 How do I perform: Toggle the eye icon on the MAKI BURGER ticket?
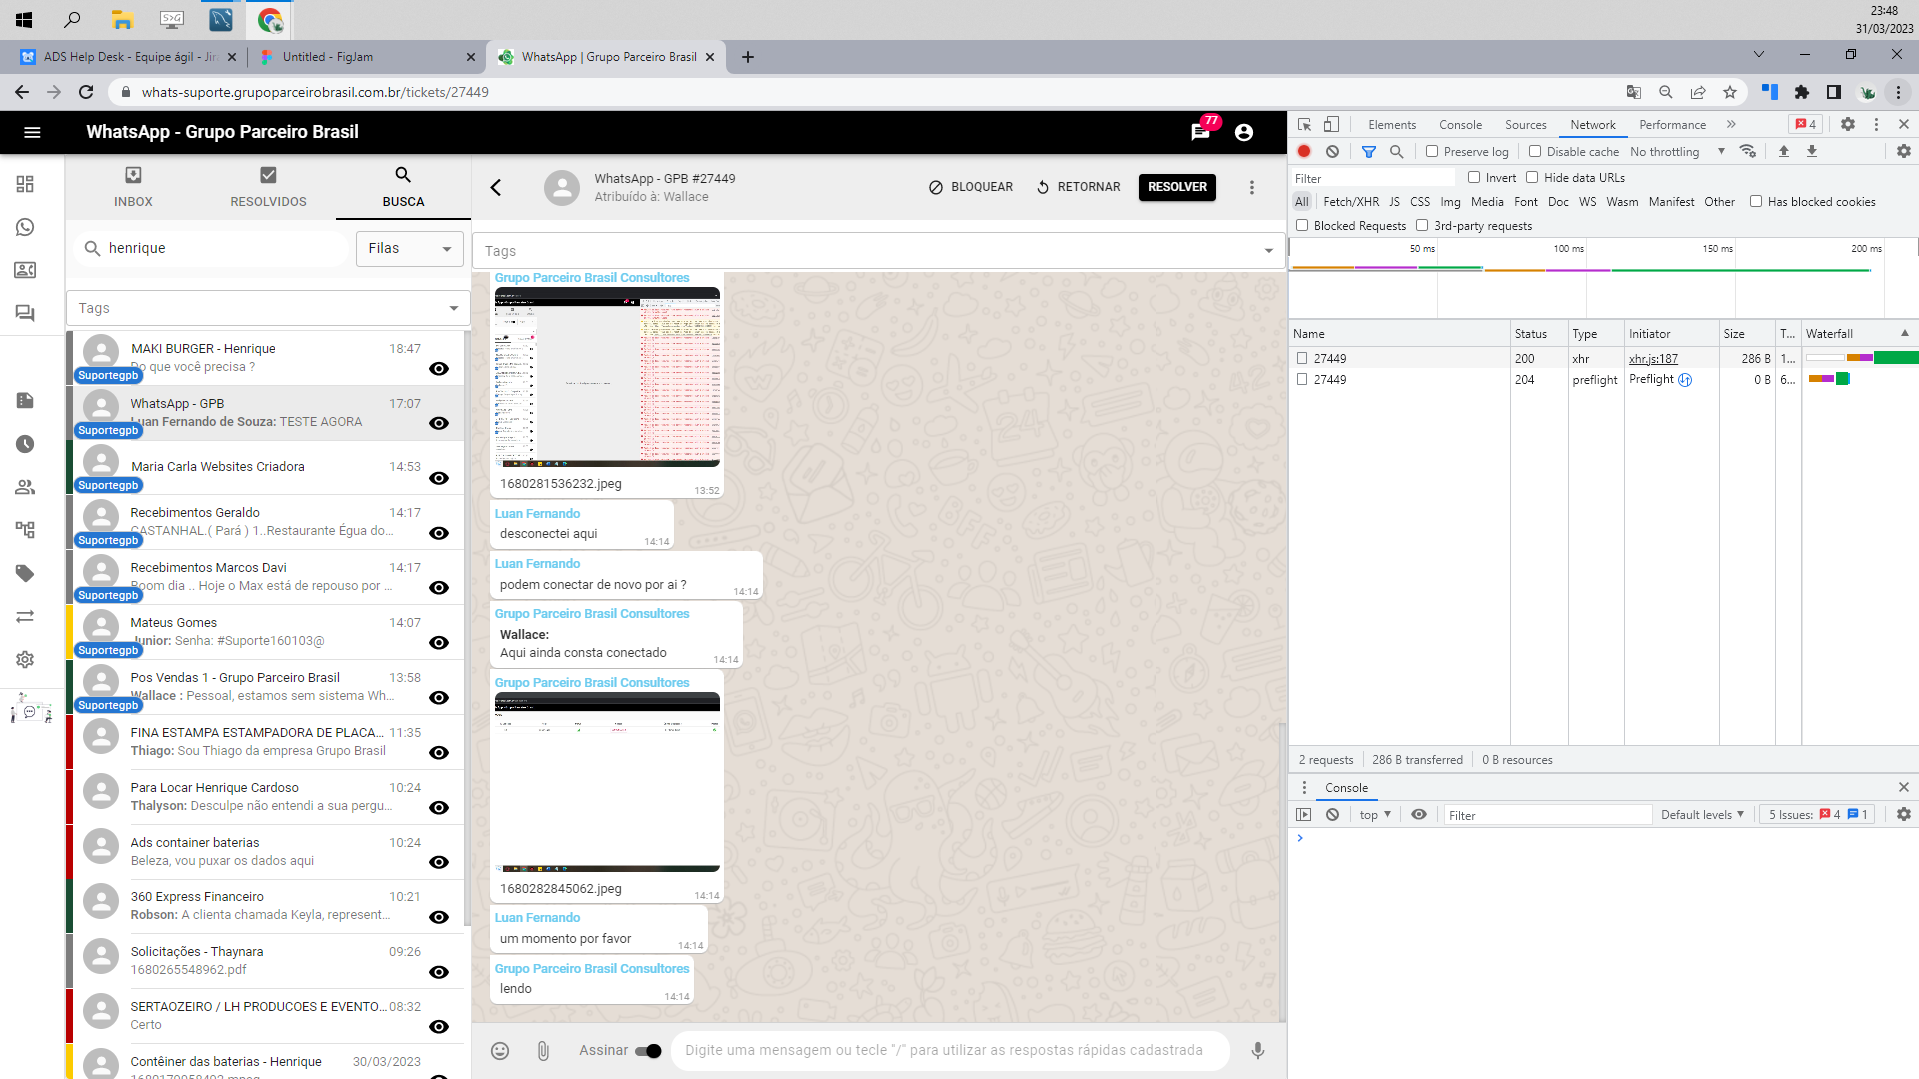point(438,368)
